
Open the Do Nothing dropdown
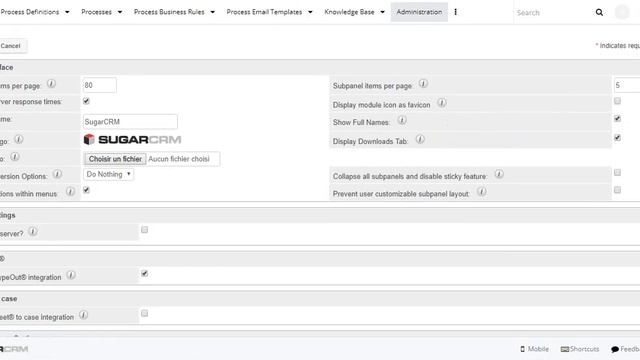[x=109, y=174]
